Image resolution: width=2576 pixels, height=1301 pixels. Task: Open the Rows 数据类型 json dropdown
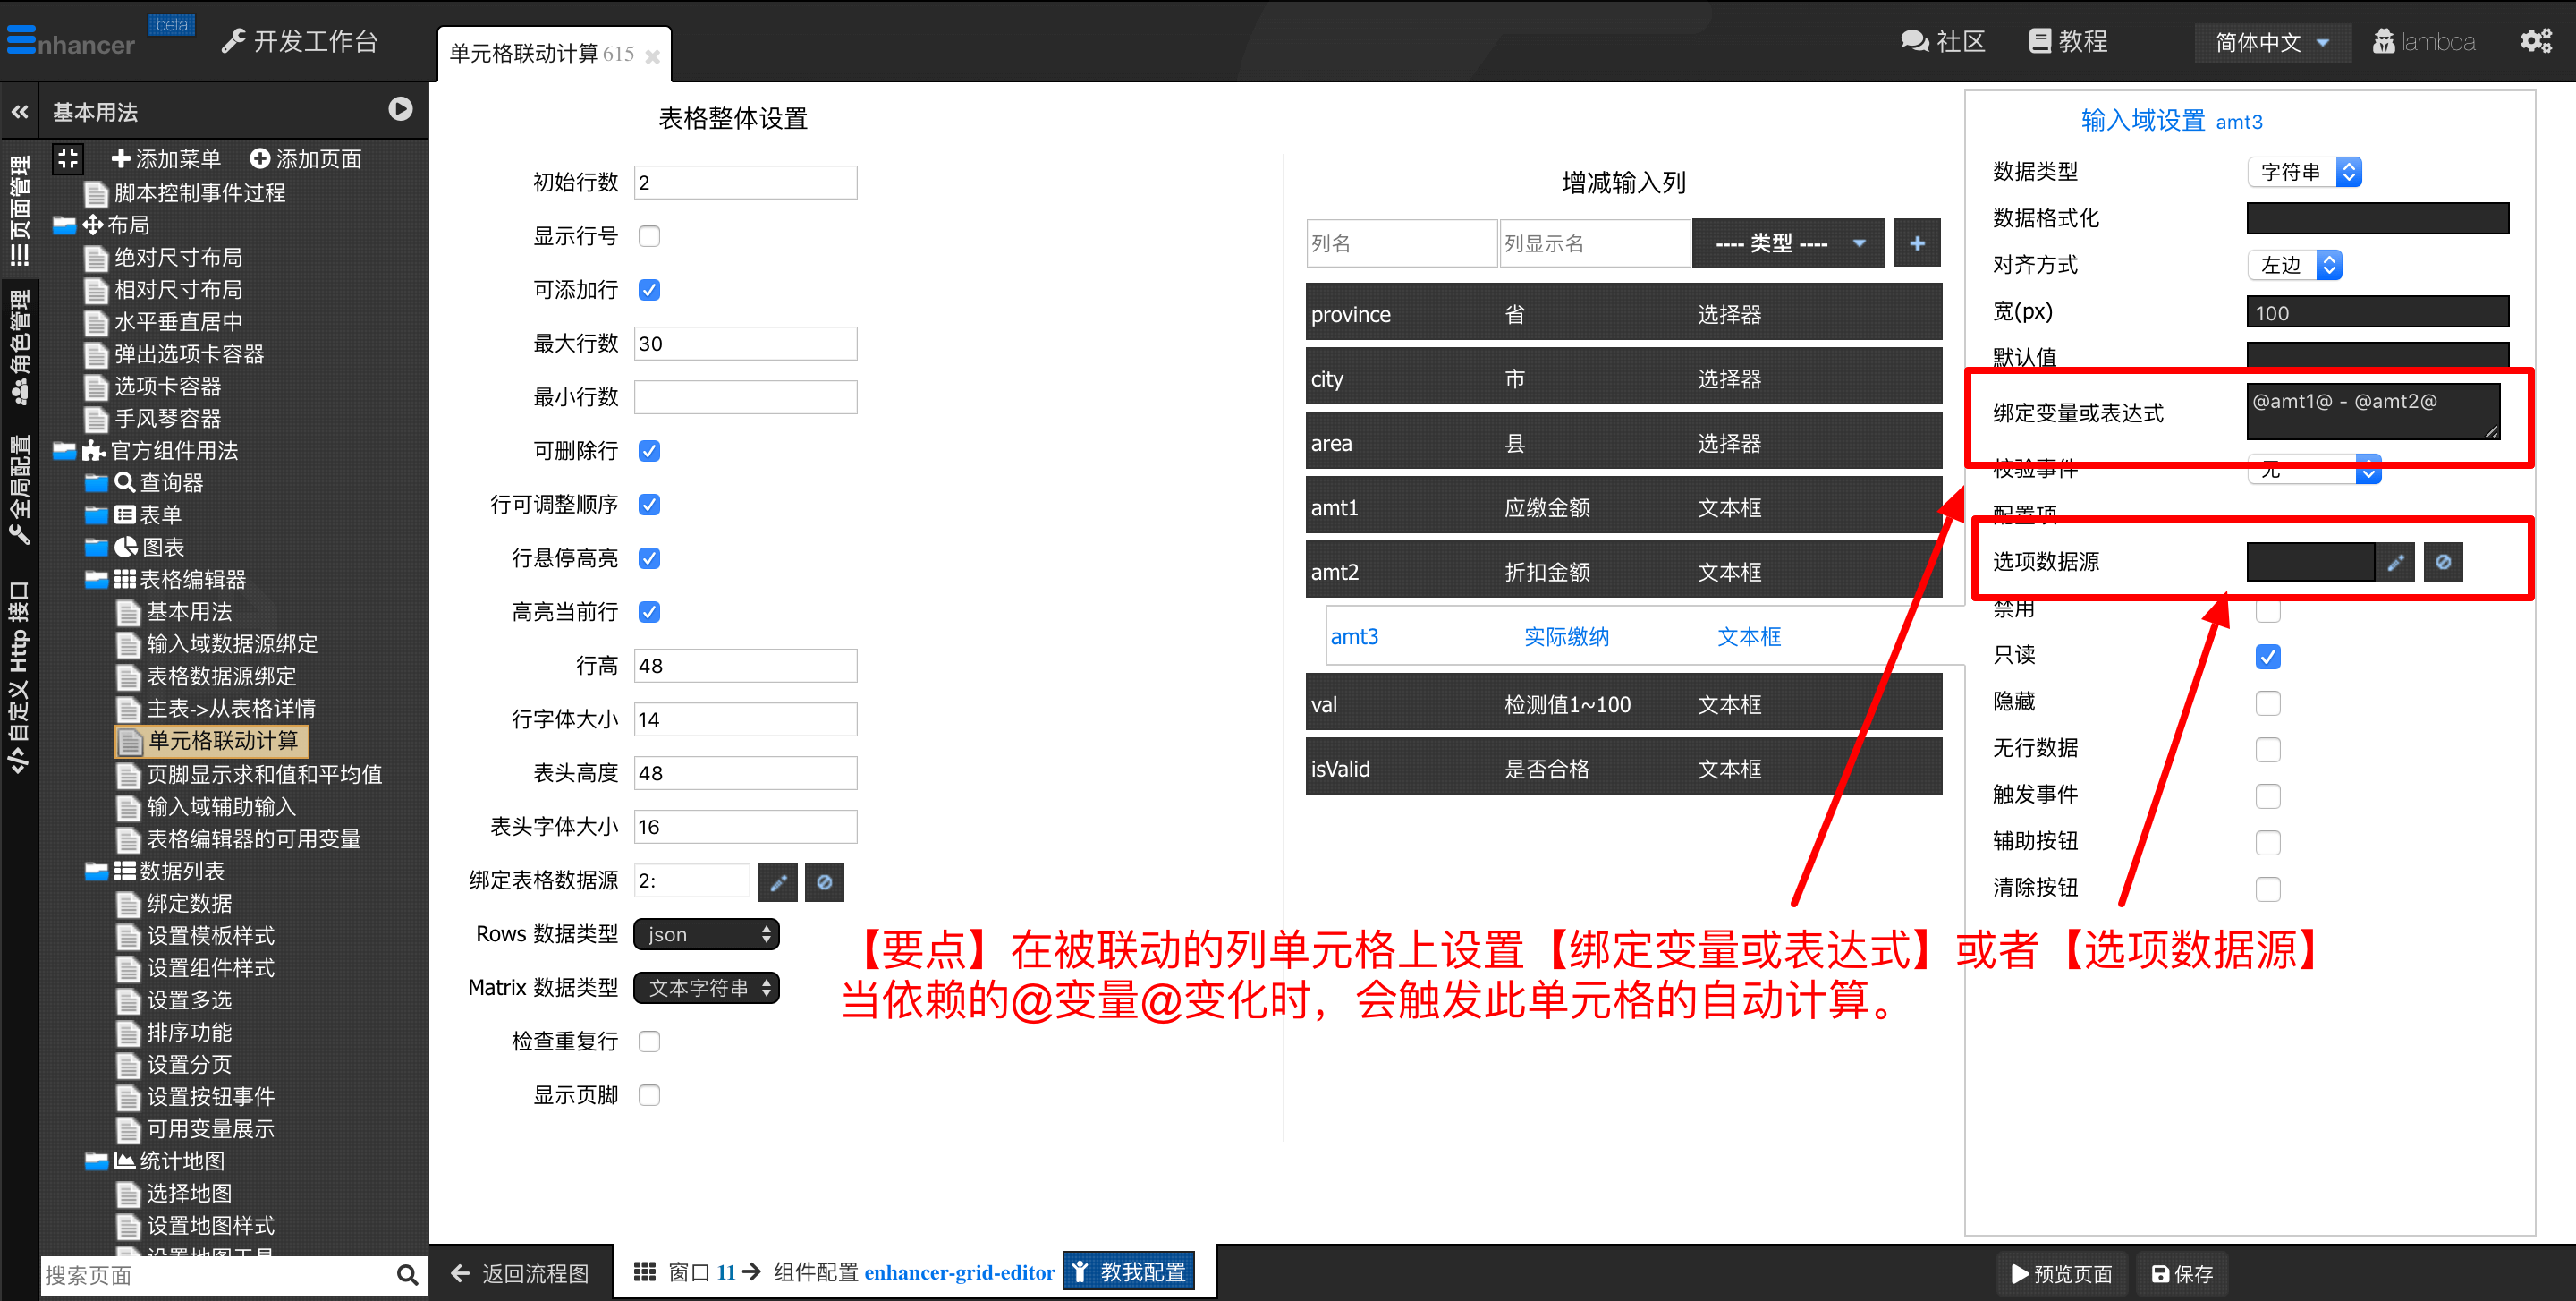click(x=706, y=934)
